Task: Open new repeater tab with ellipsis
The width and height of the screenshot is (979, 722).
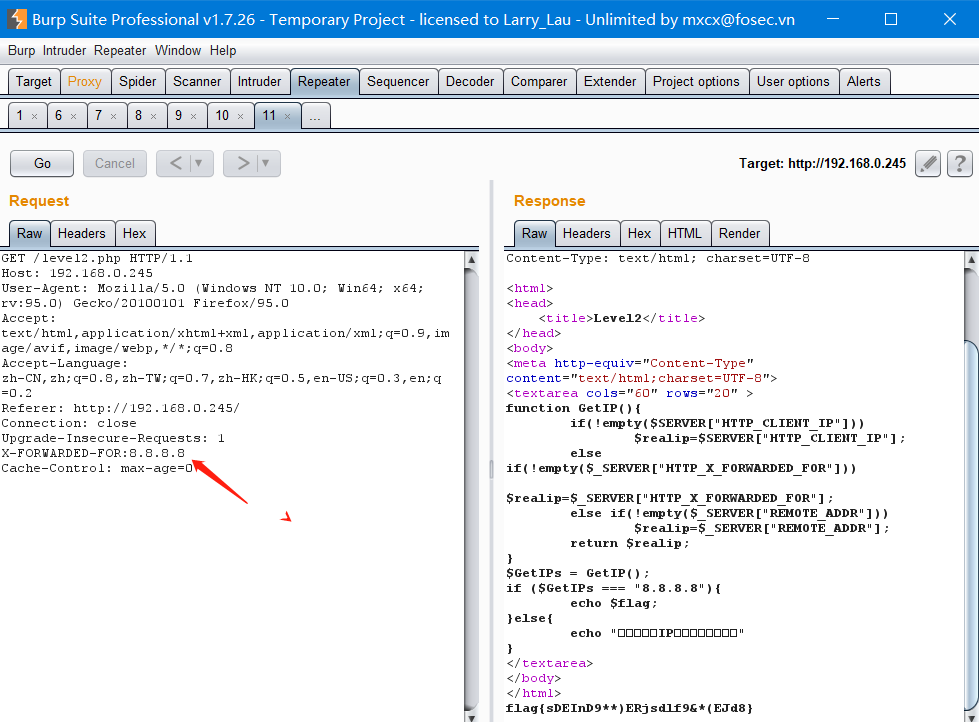Action: click(x=315, y=116)
